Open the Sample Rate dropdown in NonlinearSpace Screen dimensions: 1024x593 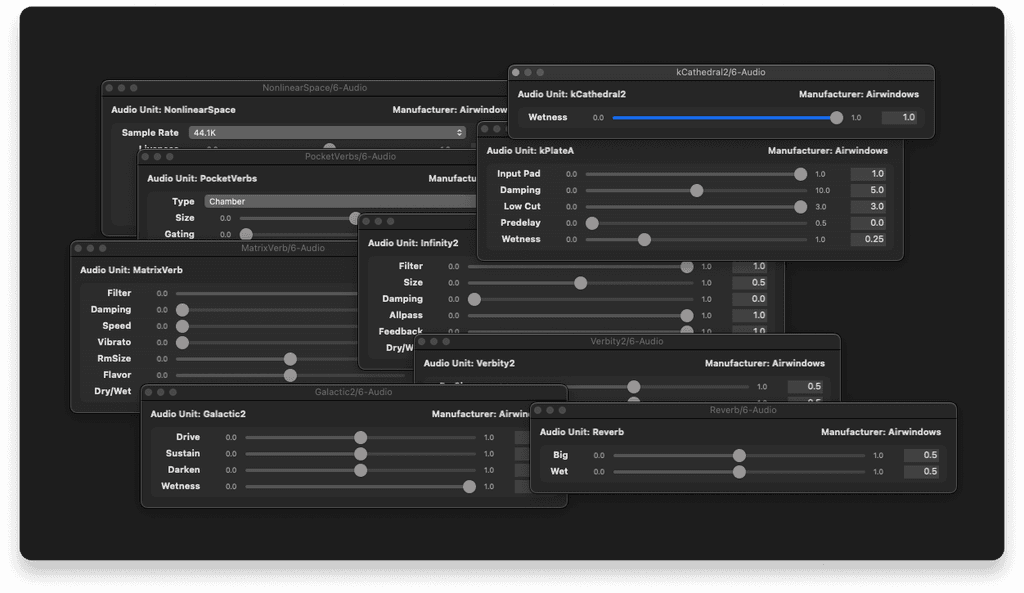click(327, 132)
